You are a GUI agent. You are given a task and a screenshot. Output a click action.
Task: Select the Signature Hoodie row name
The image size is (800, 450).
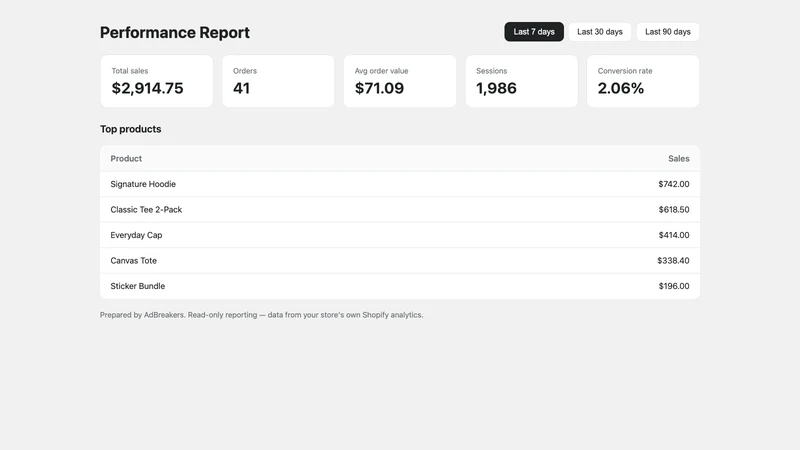[143, 184]
